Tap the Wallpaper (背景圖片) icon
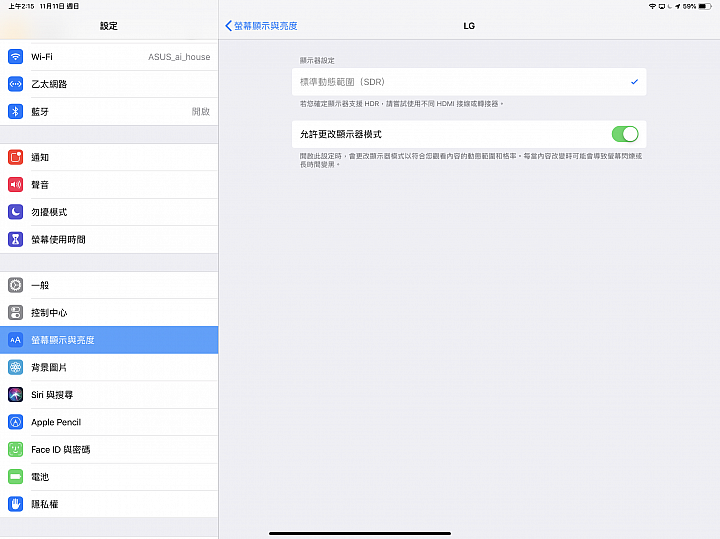 coord(16,367)
